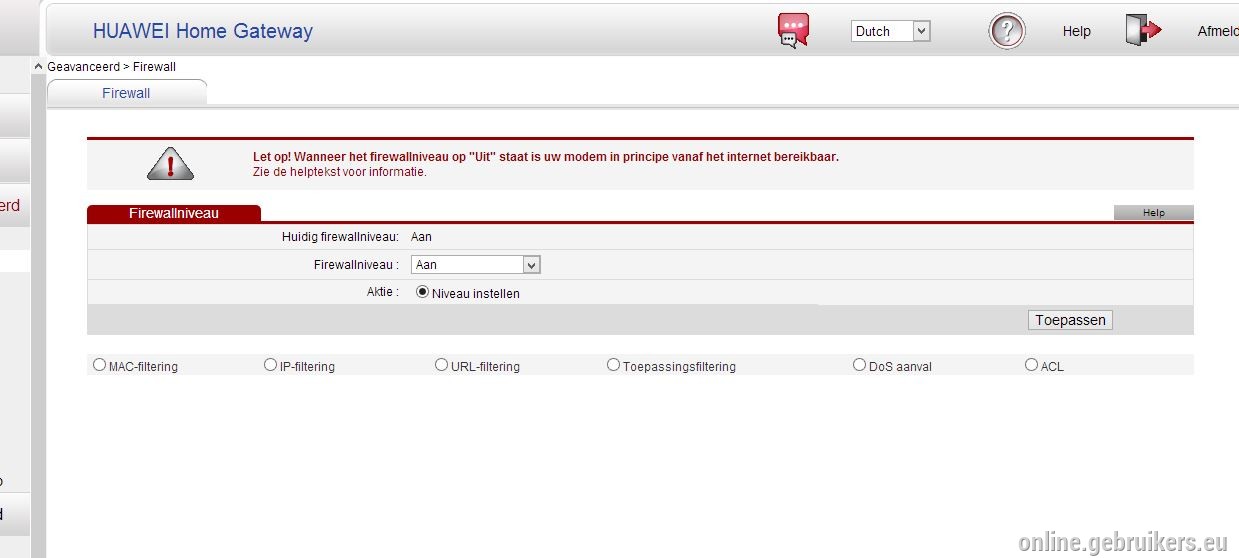Viewport: 1239px width, 558px height.
Task: Open the Help link in header
Action: (1076, 31)
